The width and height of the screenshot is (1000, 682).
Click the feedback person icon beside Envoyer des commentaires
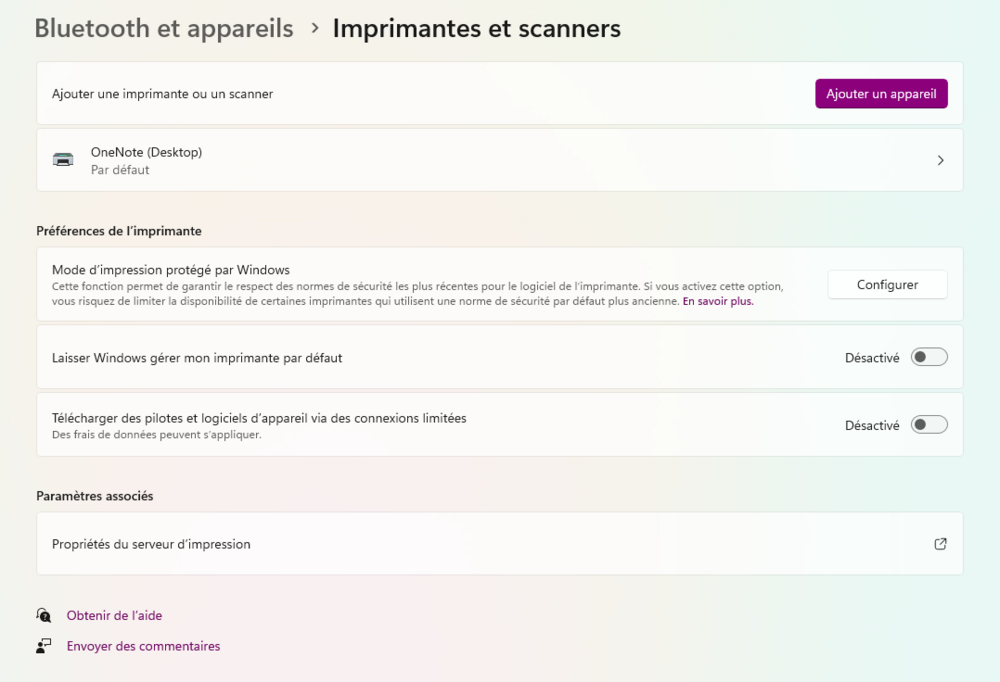click(44, 645)
